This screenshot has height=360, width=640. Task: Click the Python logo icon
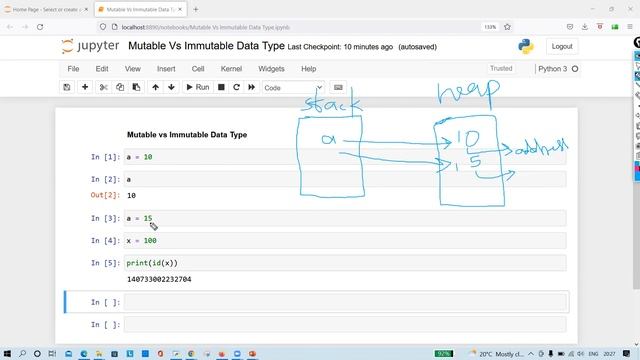[526, 47]
